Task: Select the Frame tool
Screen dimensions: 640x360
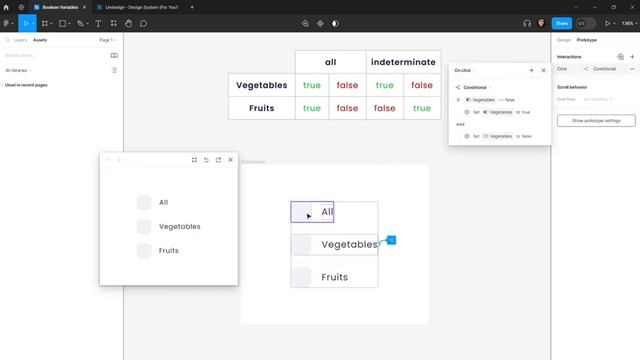Action: [45, 24]
